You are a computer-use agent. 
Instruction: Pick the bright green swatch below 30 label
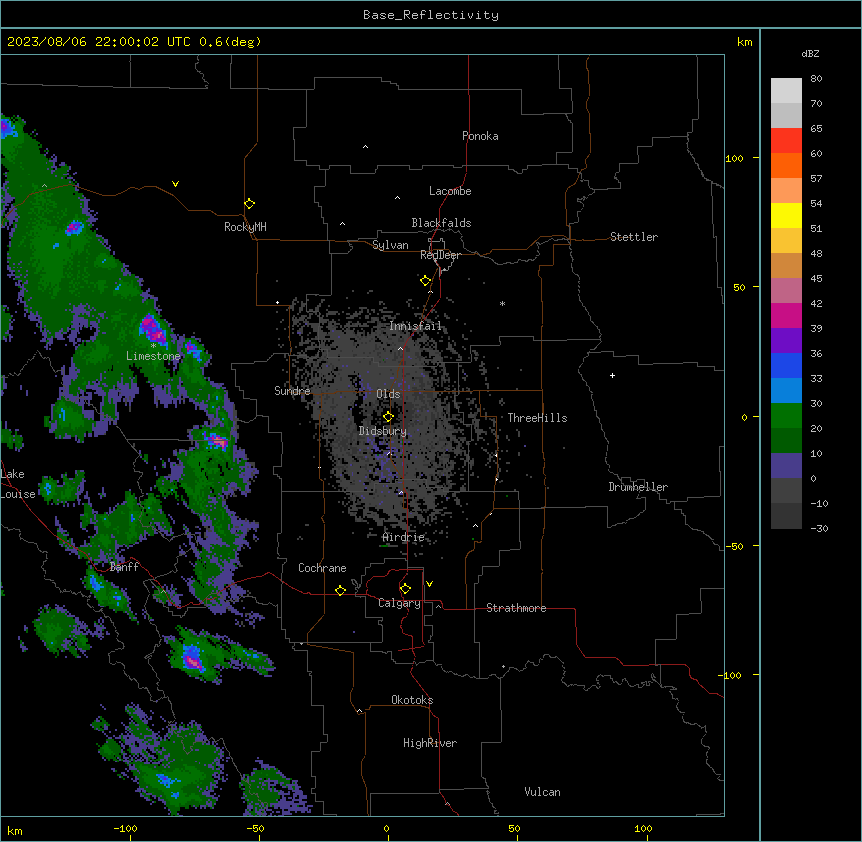(x=786, y=416)
